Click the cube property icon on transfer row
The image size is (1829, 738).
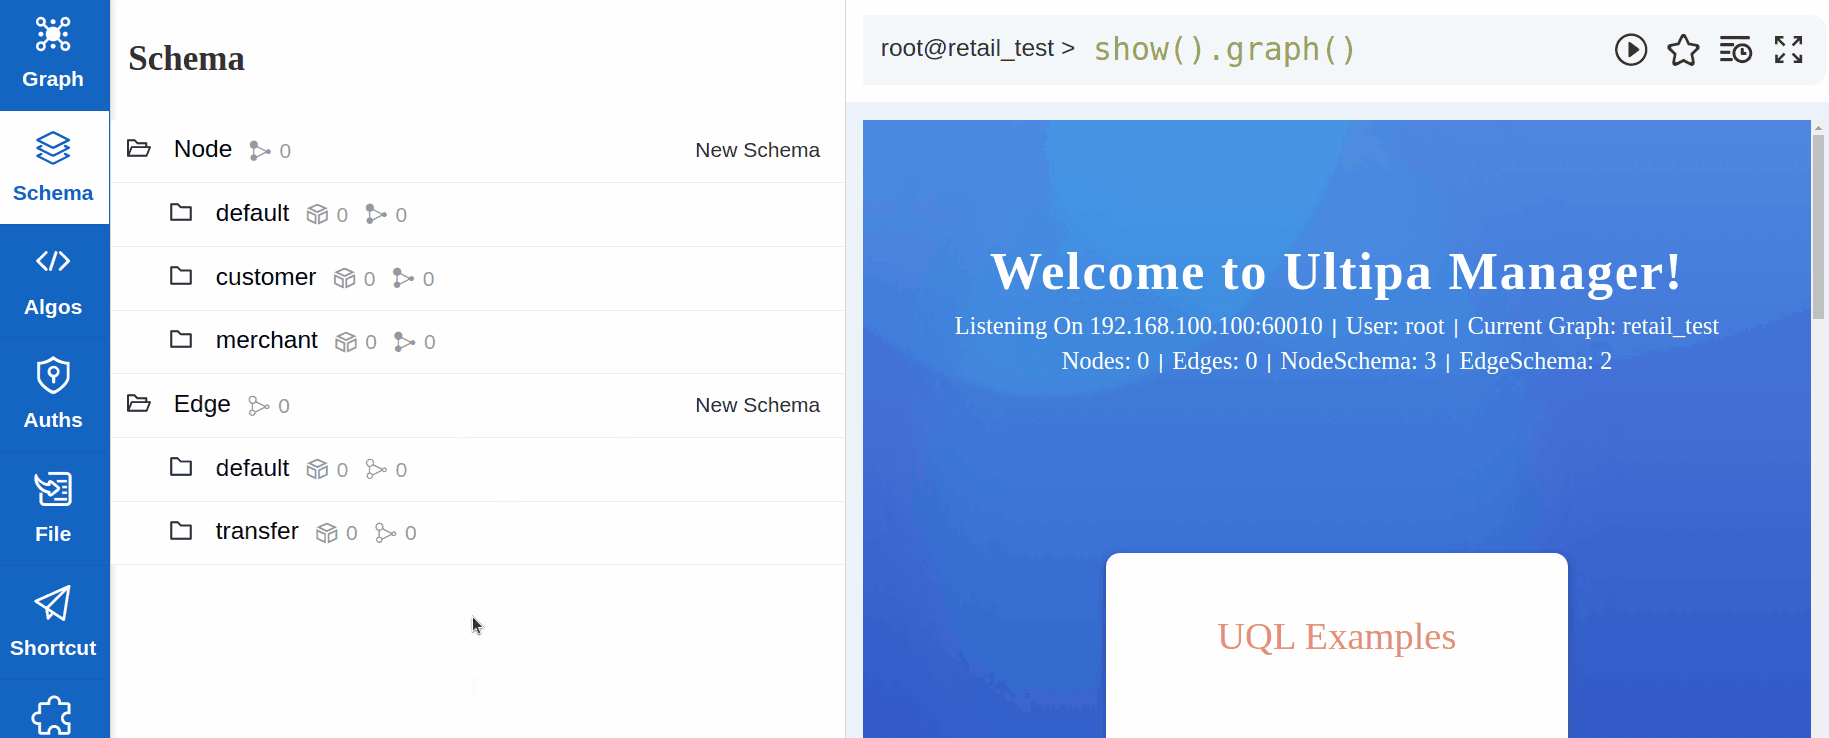click(327, 533)
